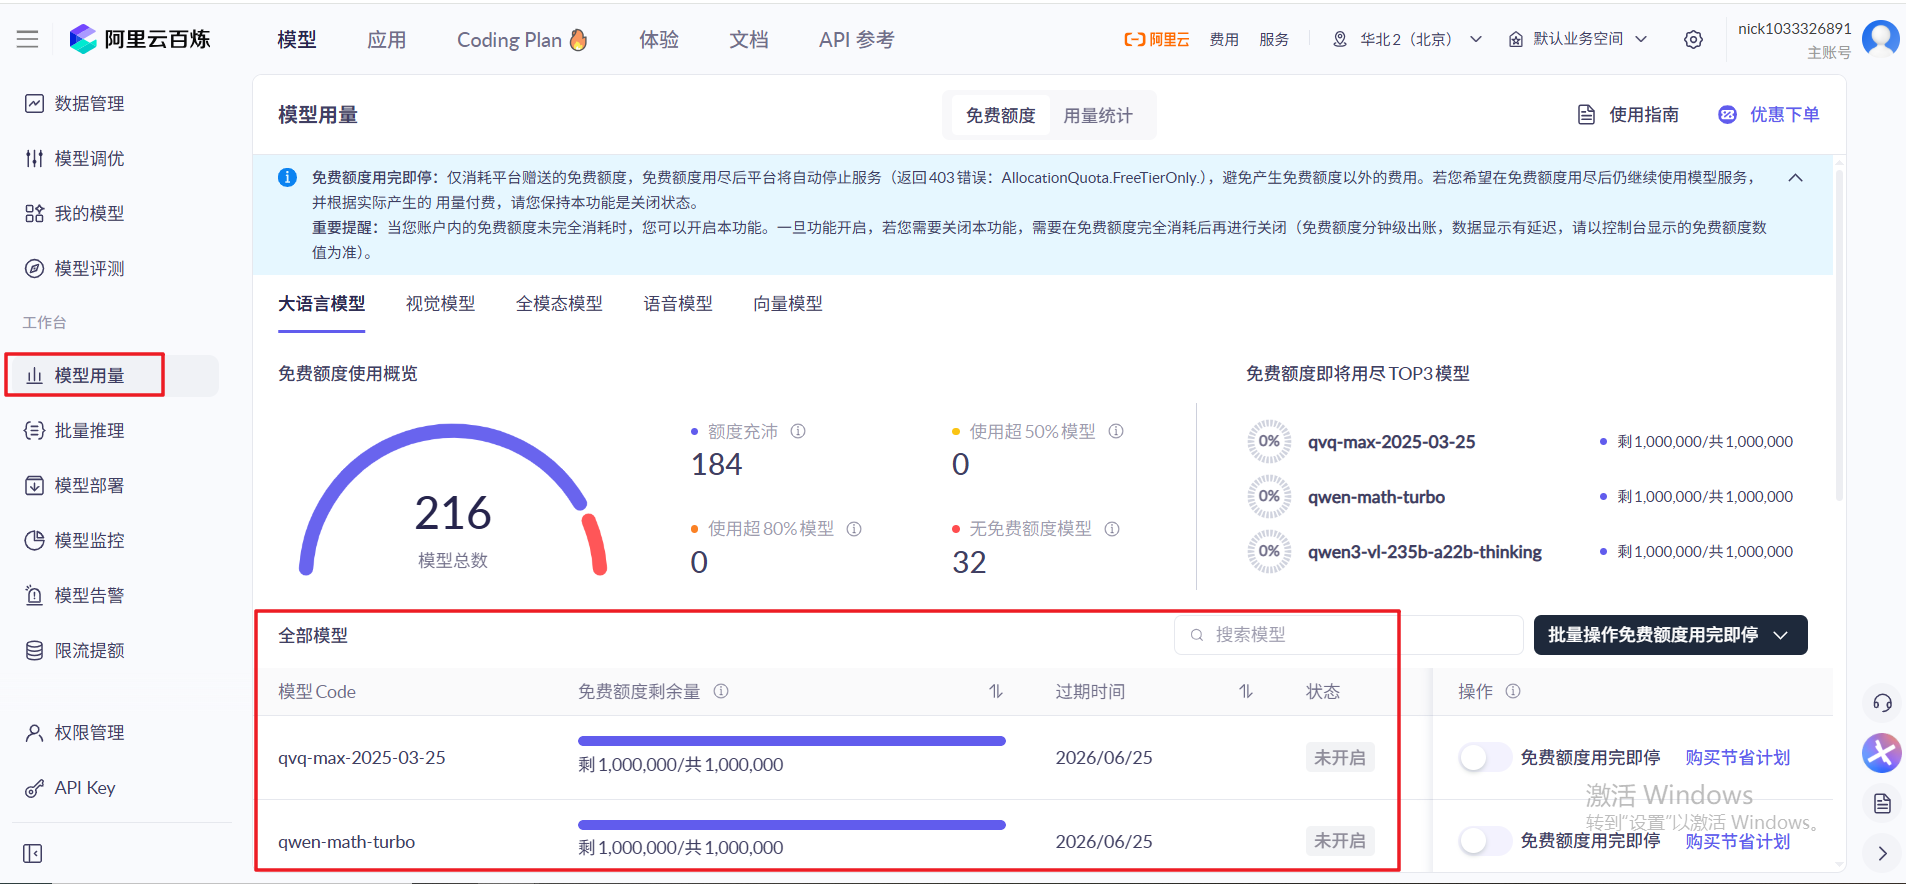Click qwen3-vl-235b-a22b-thinking in TOP3 list

tap(1425, 552)
